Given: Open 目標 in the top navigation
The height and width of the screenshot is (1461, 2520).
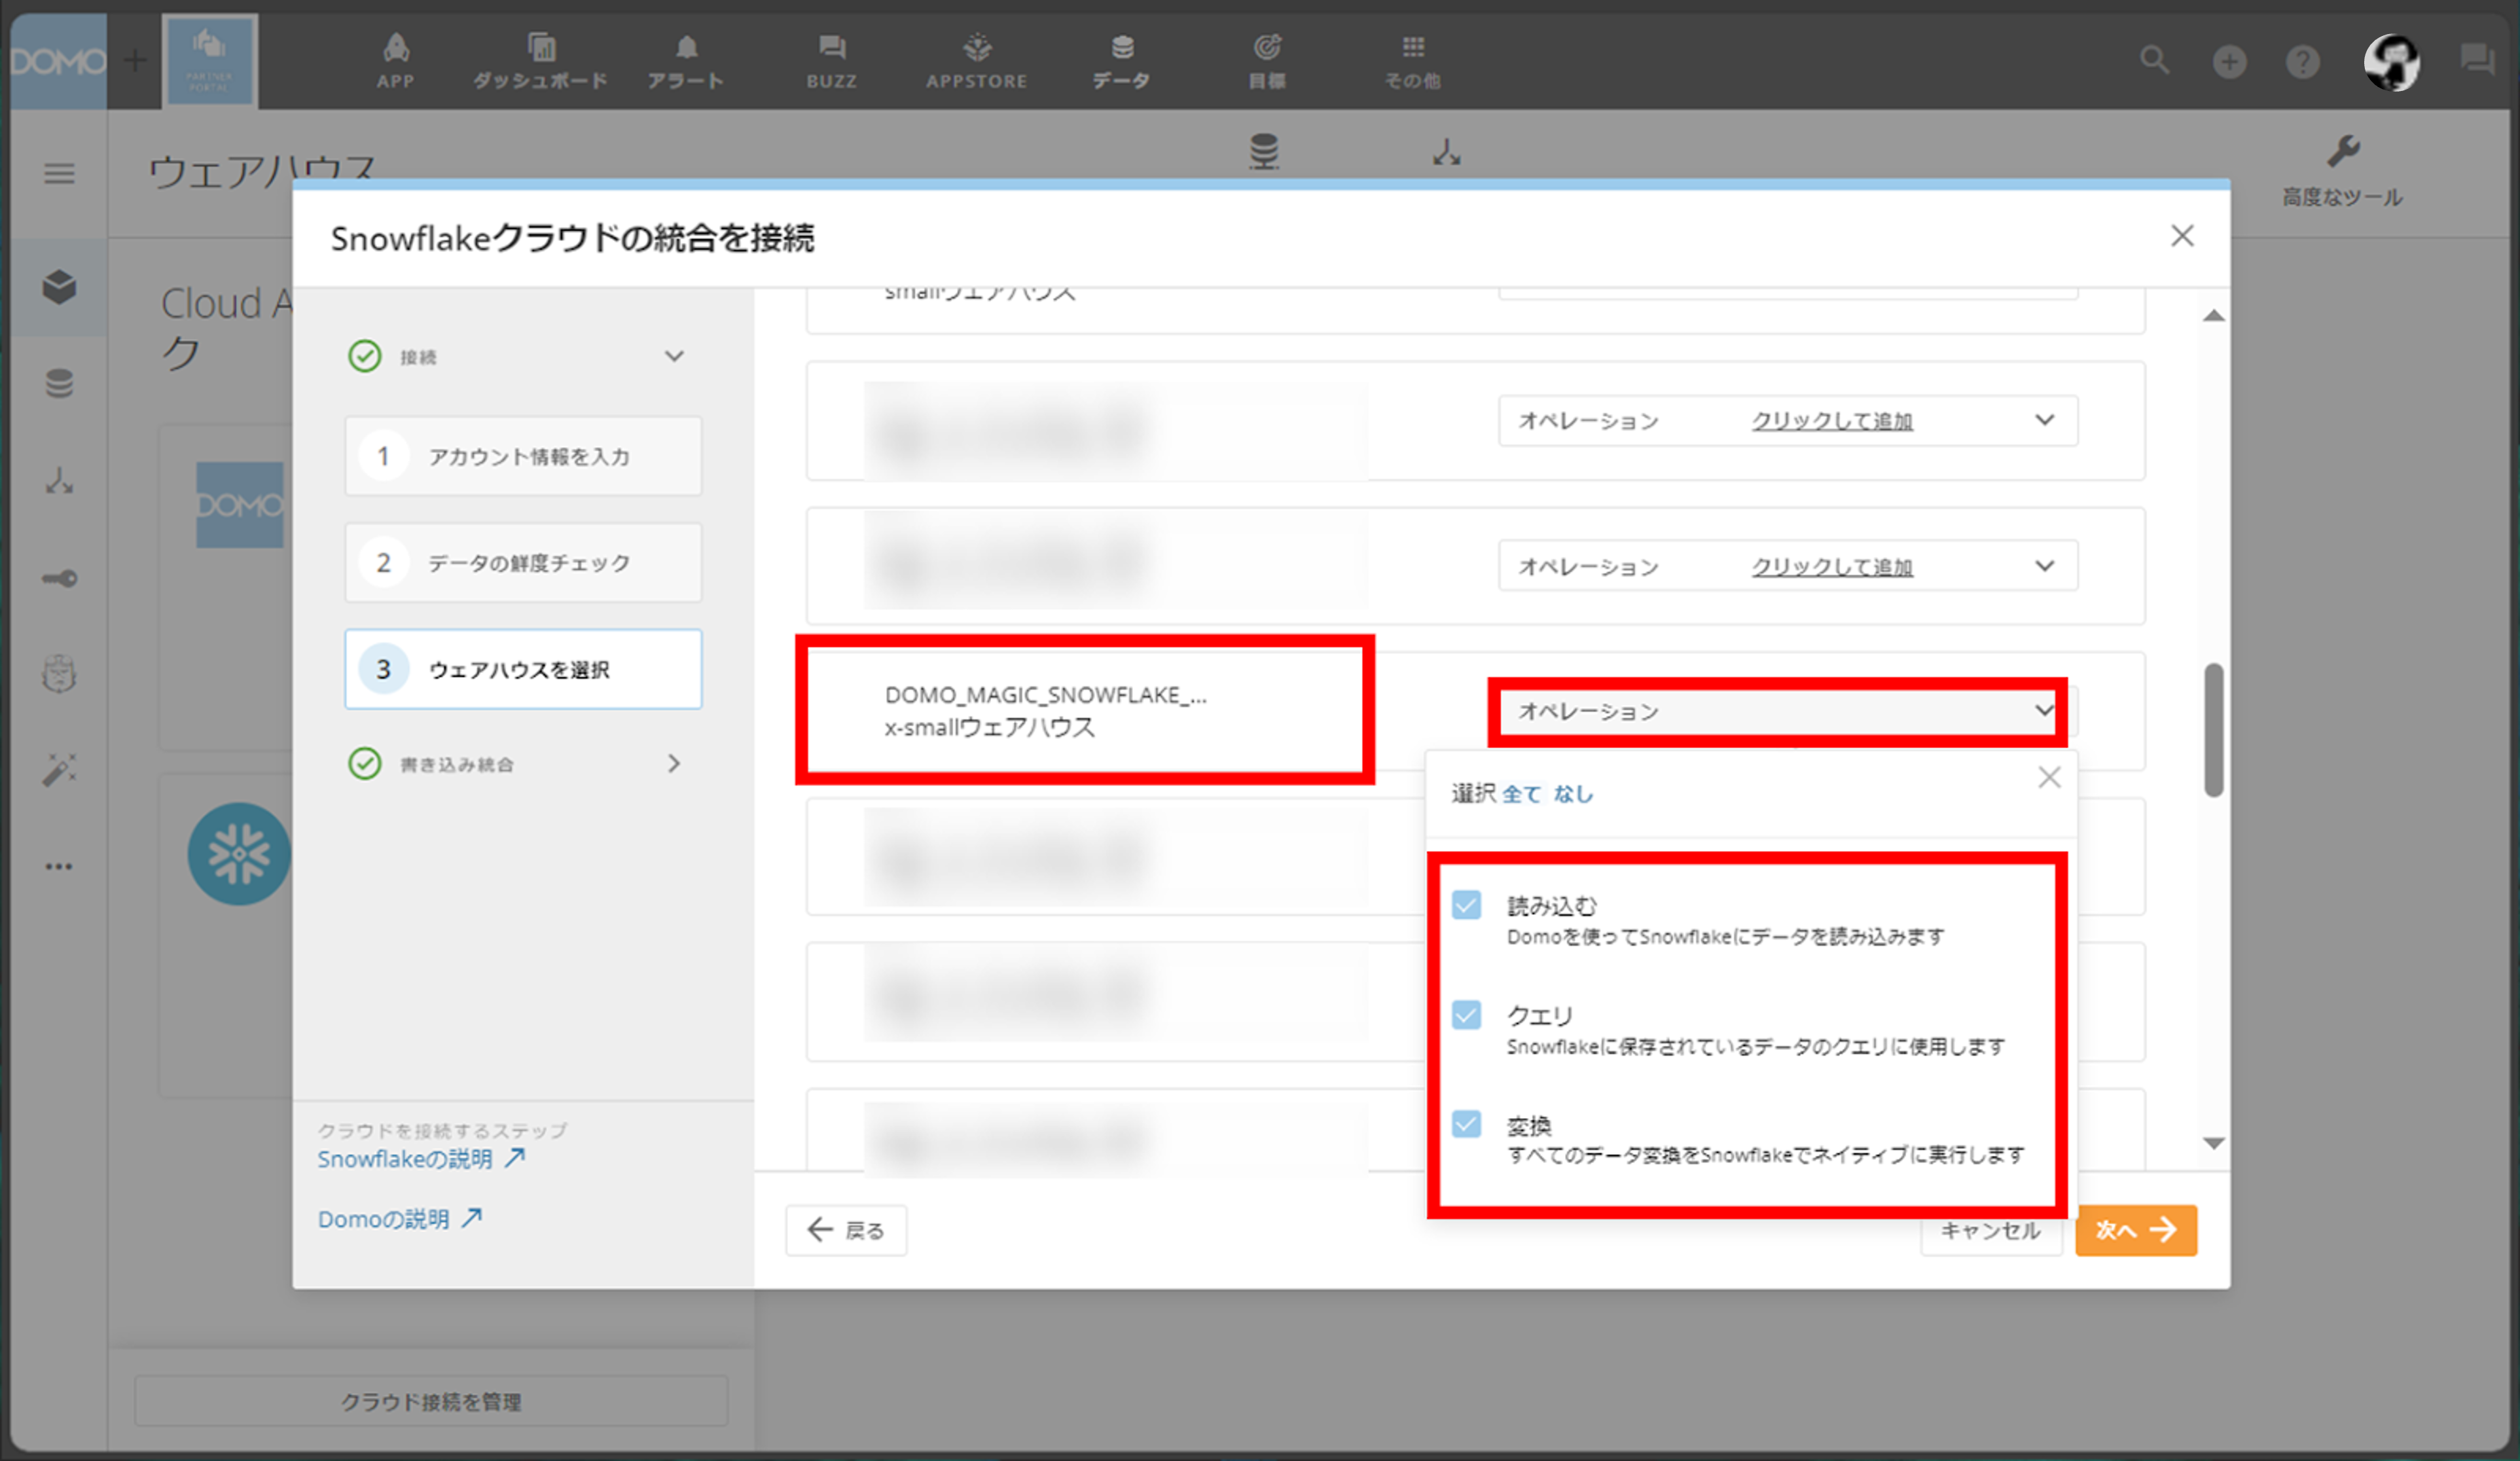Looking at the screenshot, I should [x=1267, y=60].
